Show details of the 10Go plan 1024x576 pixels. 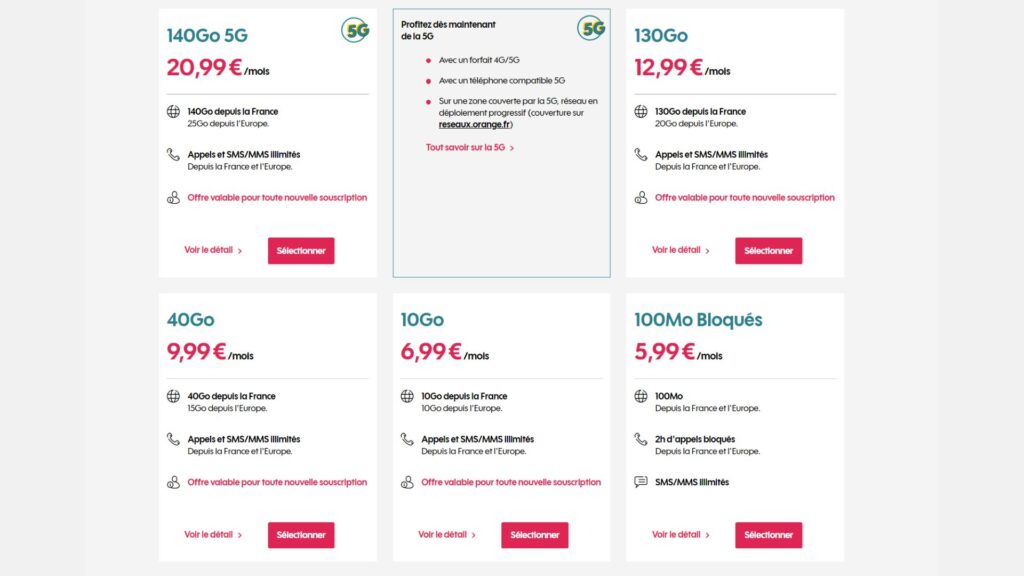[x=446, y=535]
